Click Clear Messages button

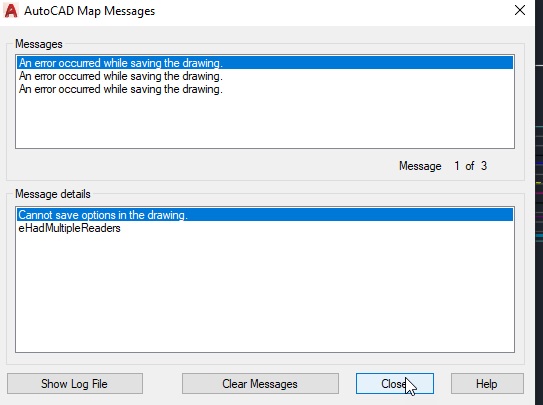(x=260, y=384)
